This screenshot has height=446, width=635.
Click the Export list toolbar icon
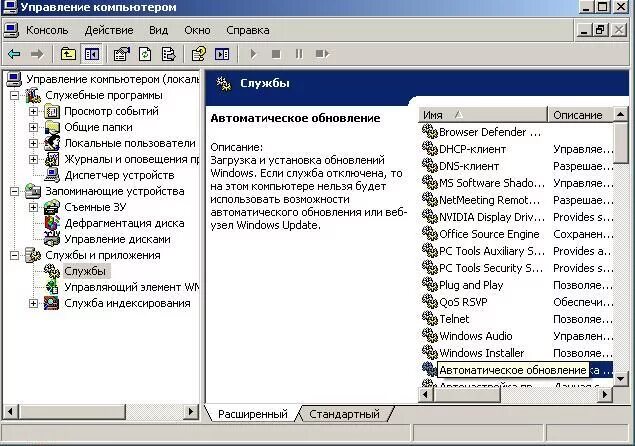pyautogui.click(x=168, y=54)
